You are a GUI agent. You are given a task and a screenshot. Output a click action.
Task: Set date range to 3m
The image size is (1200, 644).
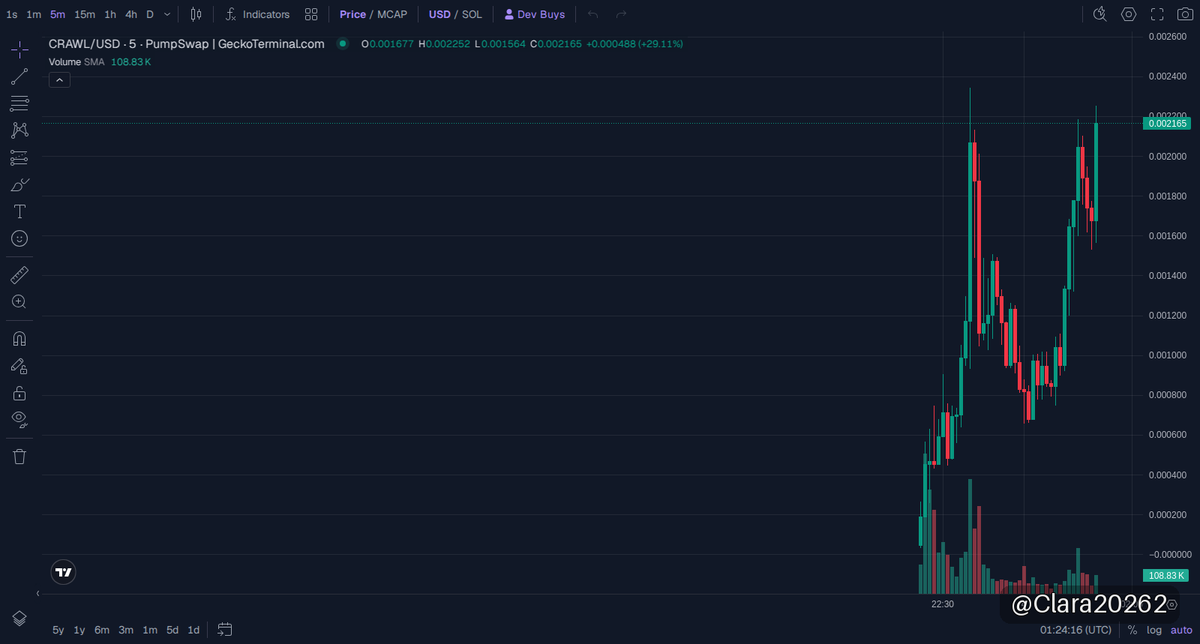[126, 630]
